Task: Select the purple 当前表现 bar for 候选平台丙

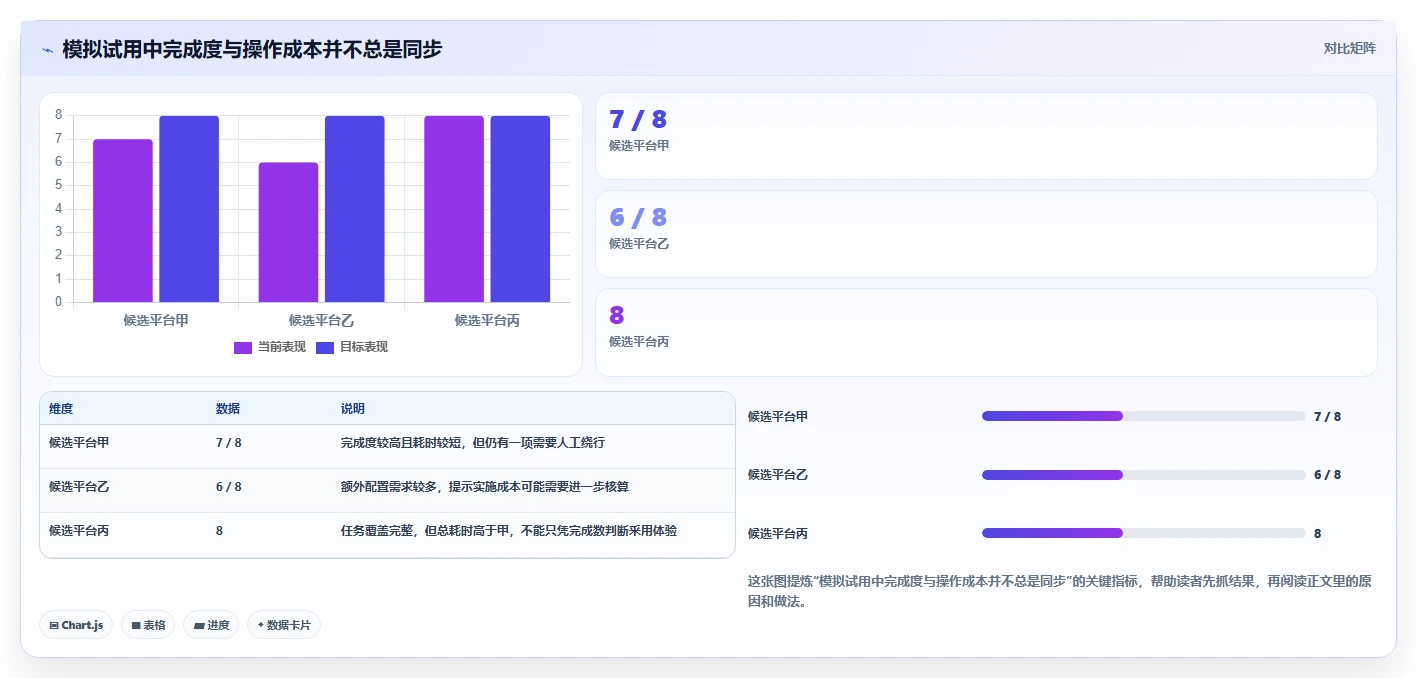Action: pos(454,209)
